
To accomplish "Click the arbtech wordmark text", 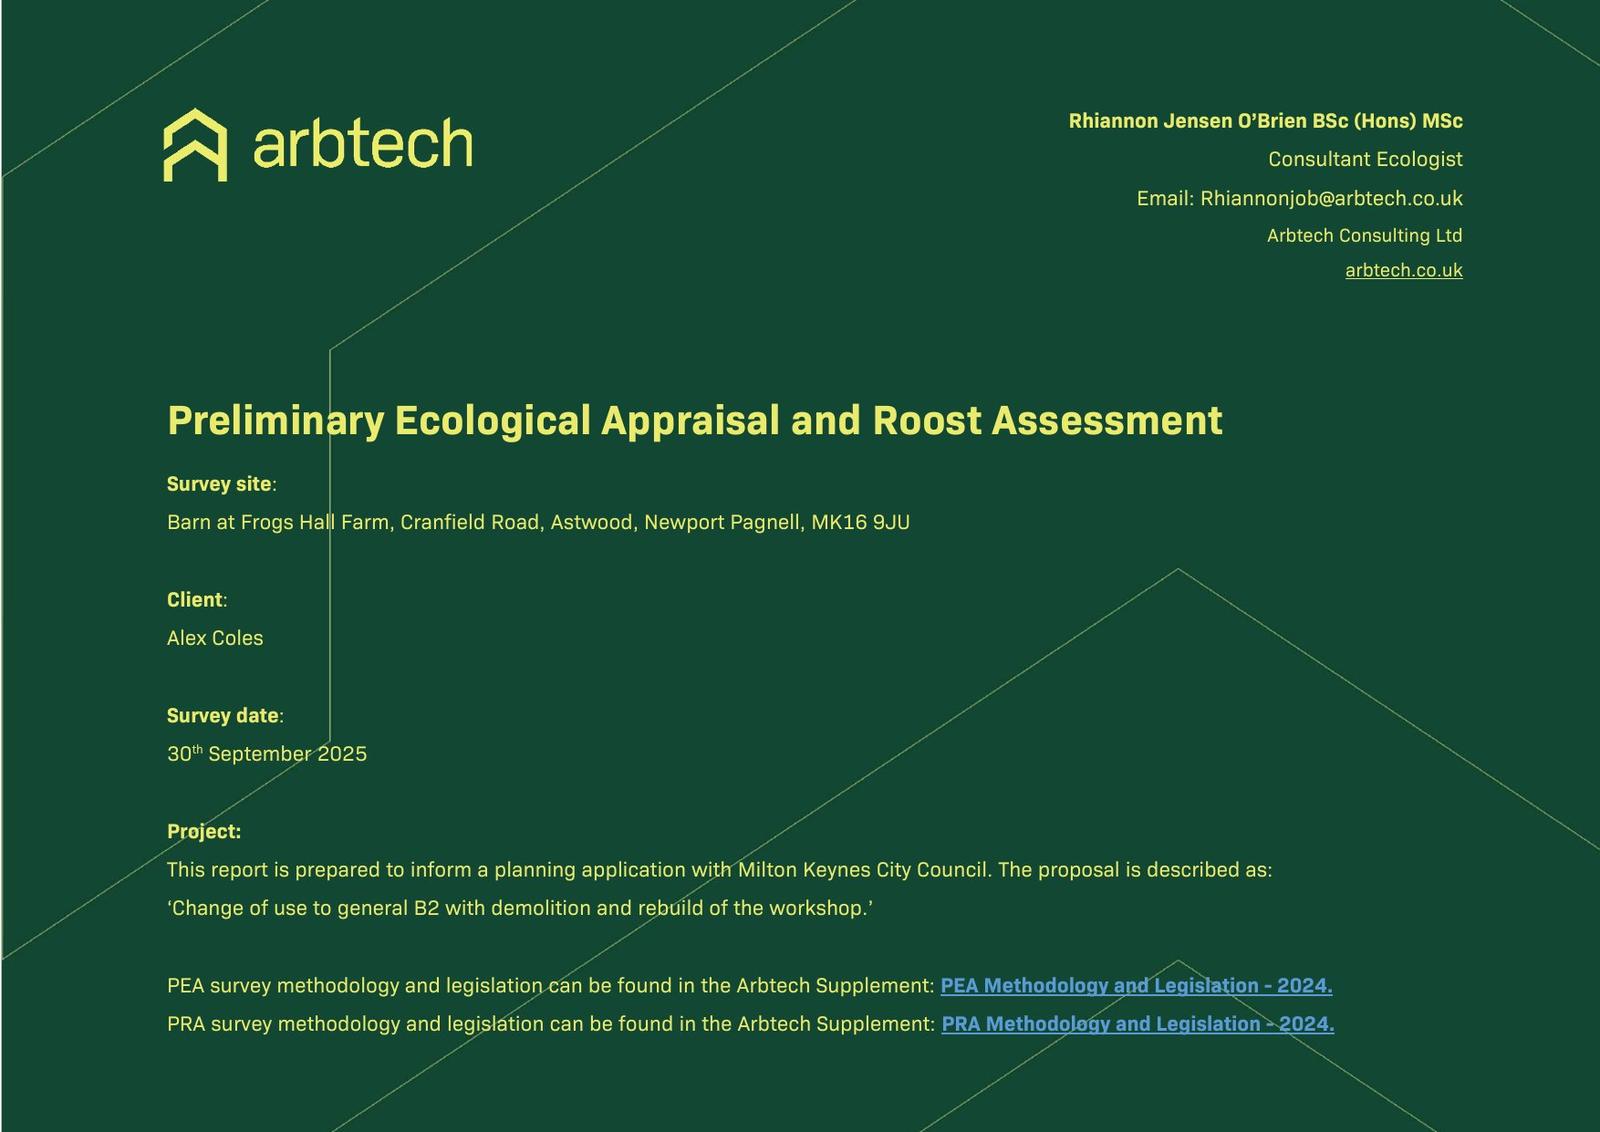I will 362,145.
